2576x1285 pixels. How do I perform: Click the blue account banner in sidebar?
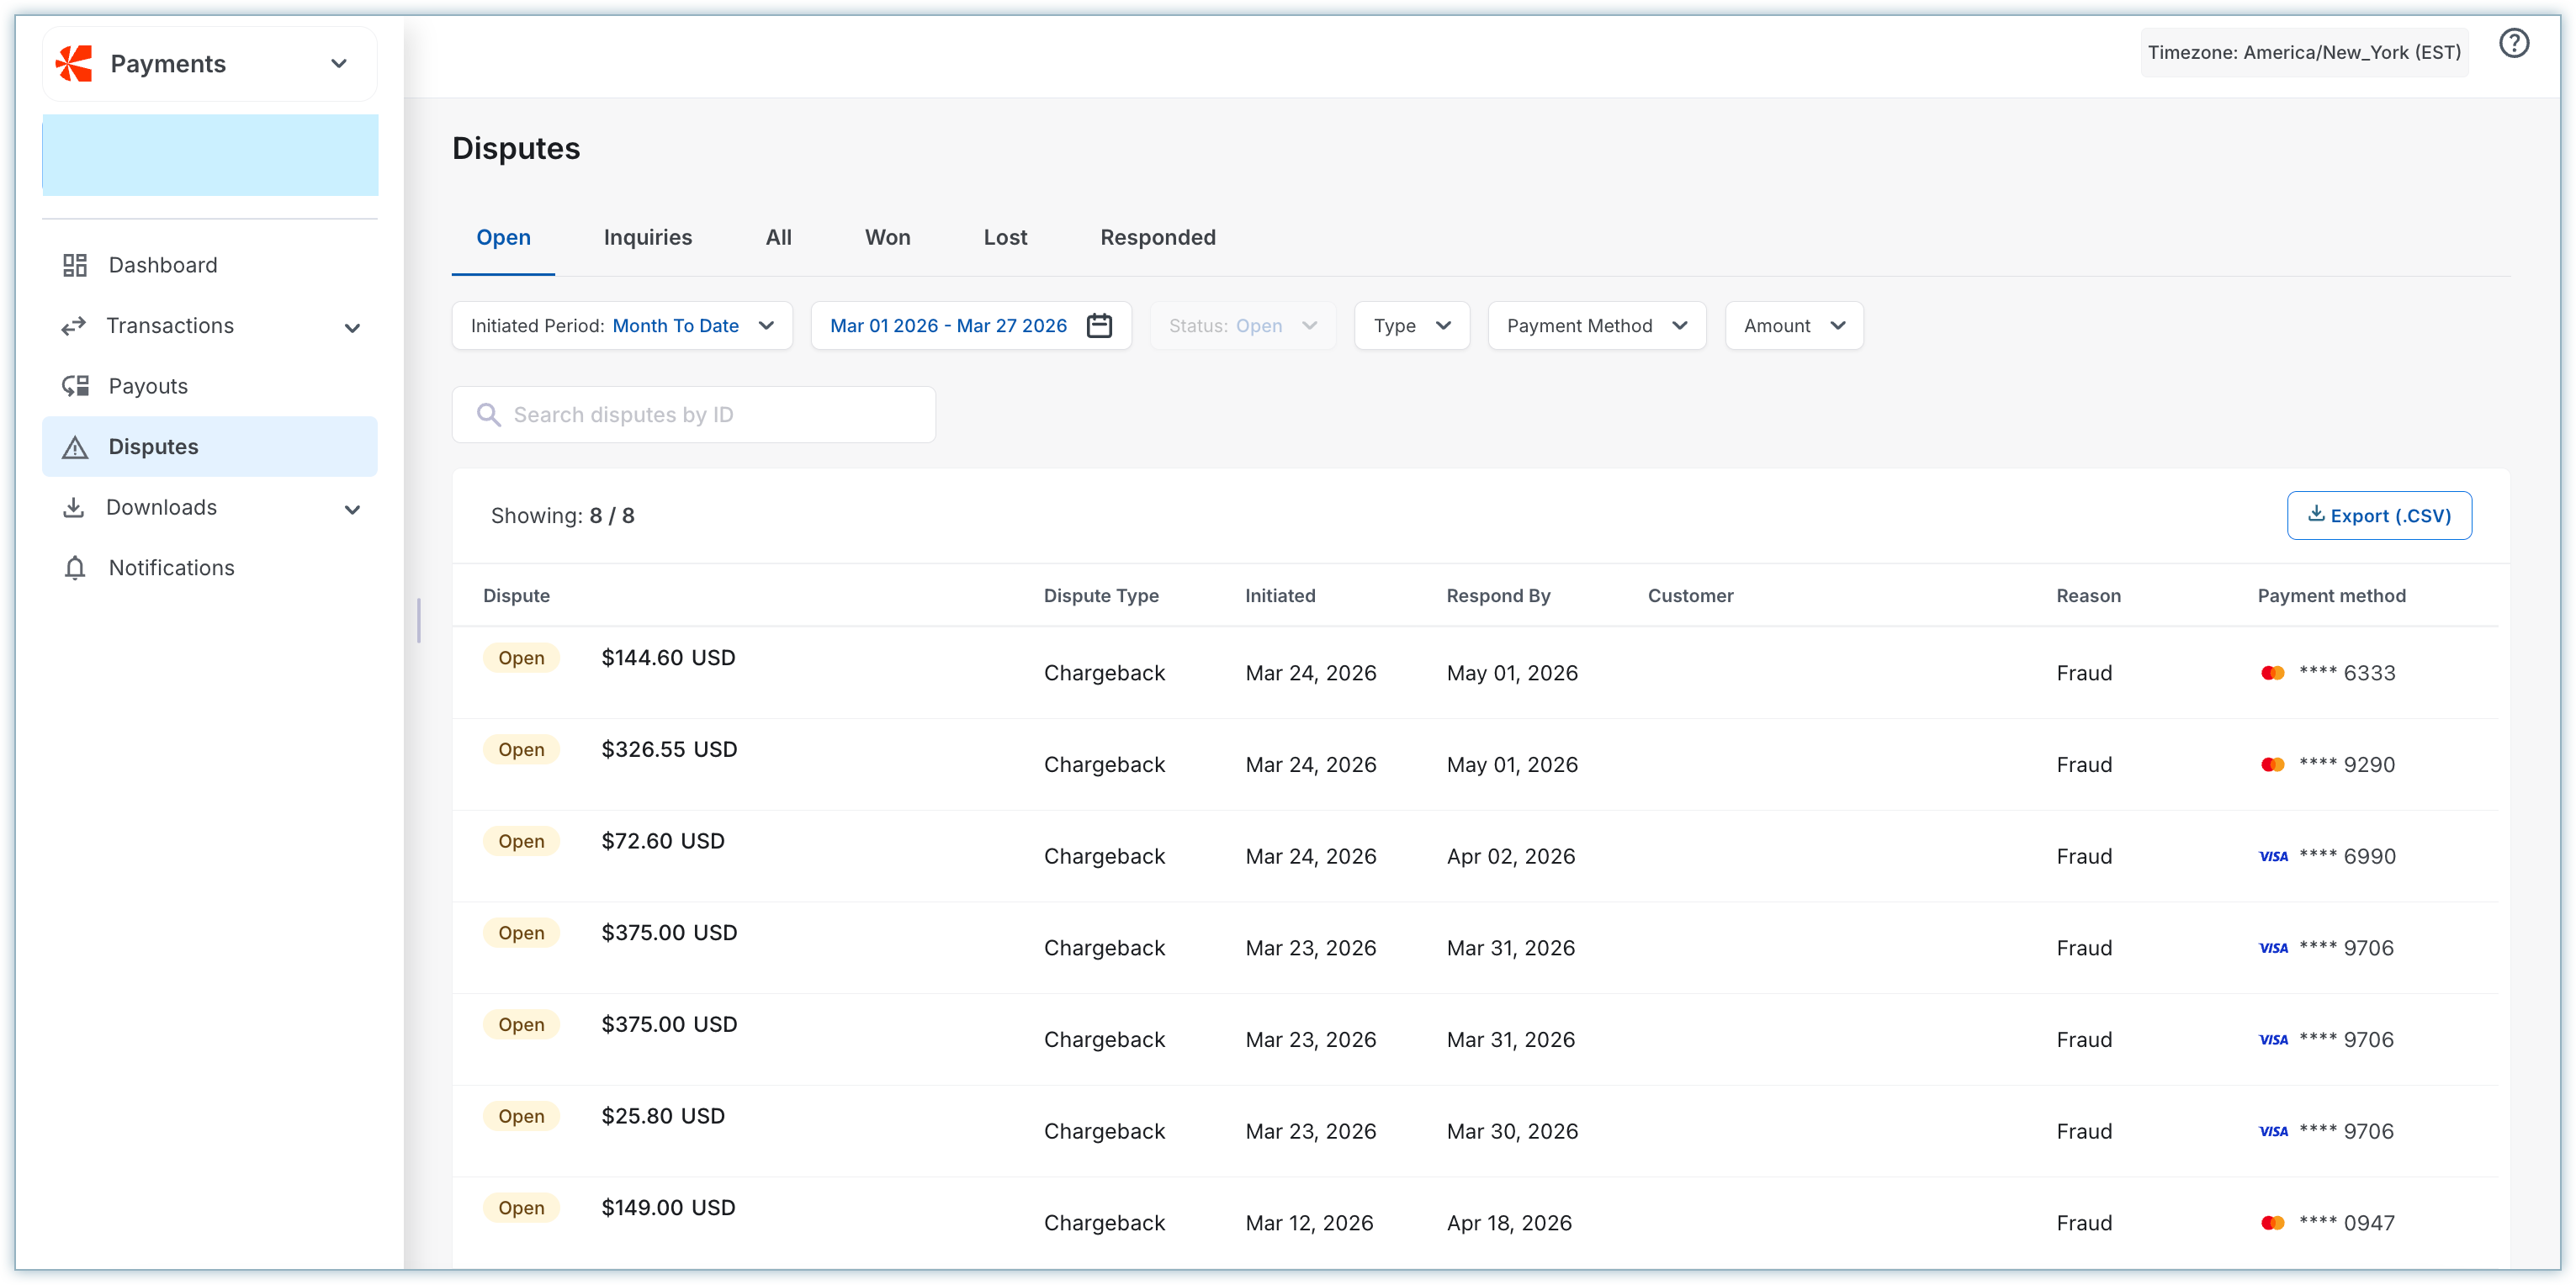[210, 155]
